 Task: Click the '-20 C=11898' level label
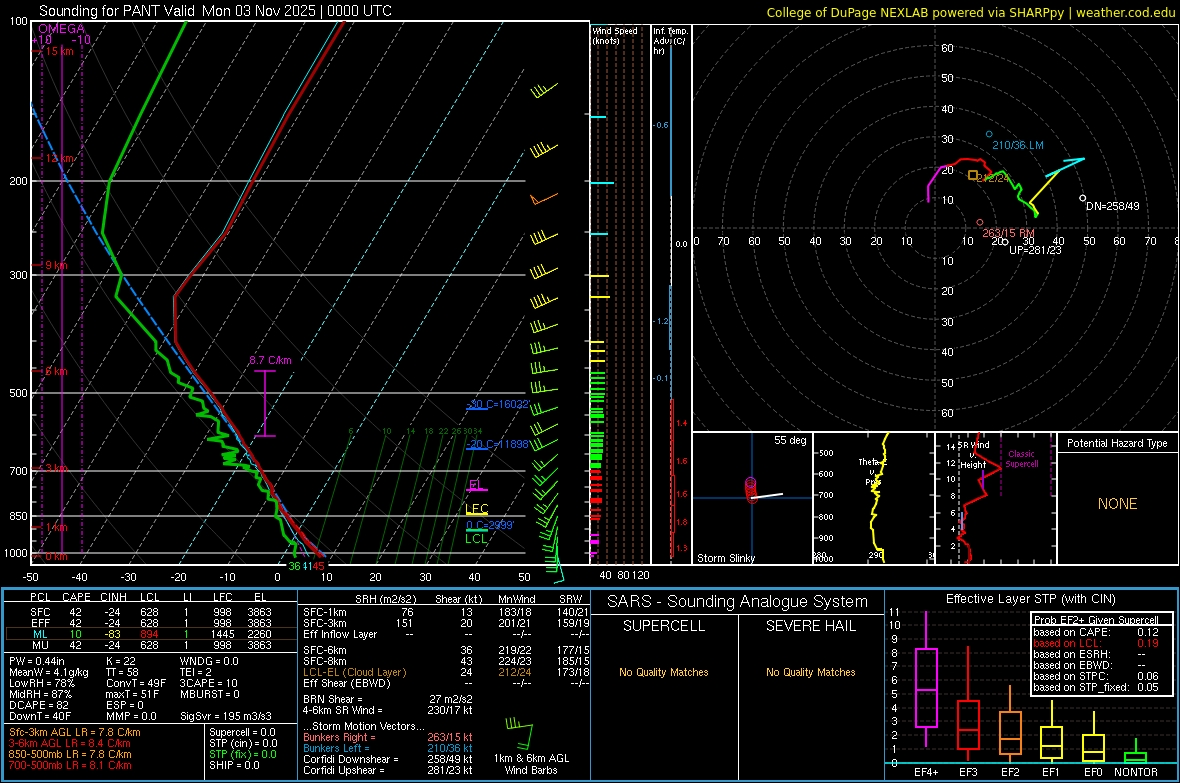click(497, 444)
